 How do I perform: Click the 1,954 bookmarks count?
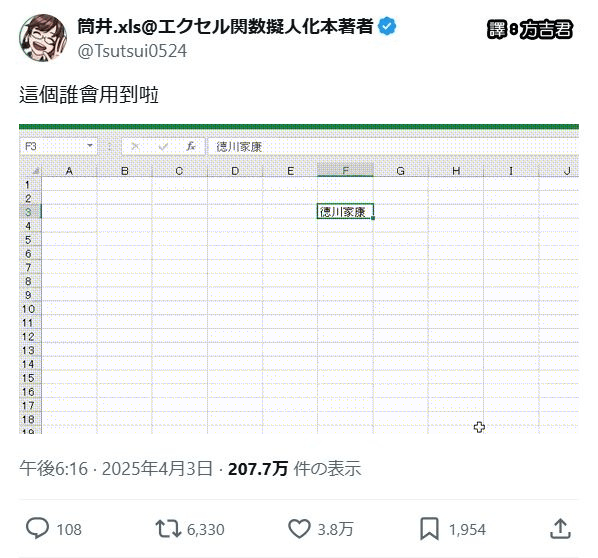point(467,529)
